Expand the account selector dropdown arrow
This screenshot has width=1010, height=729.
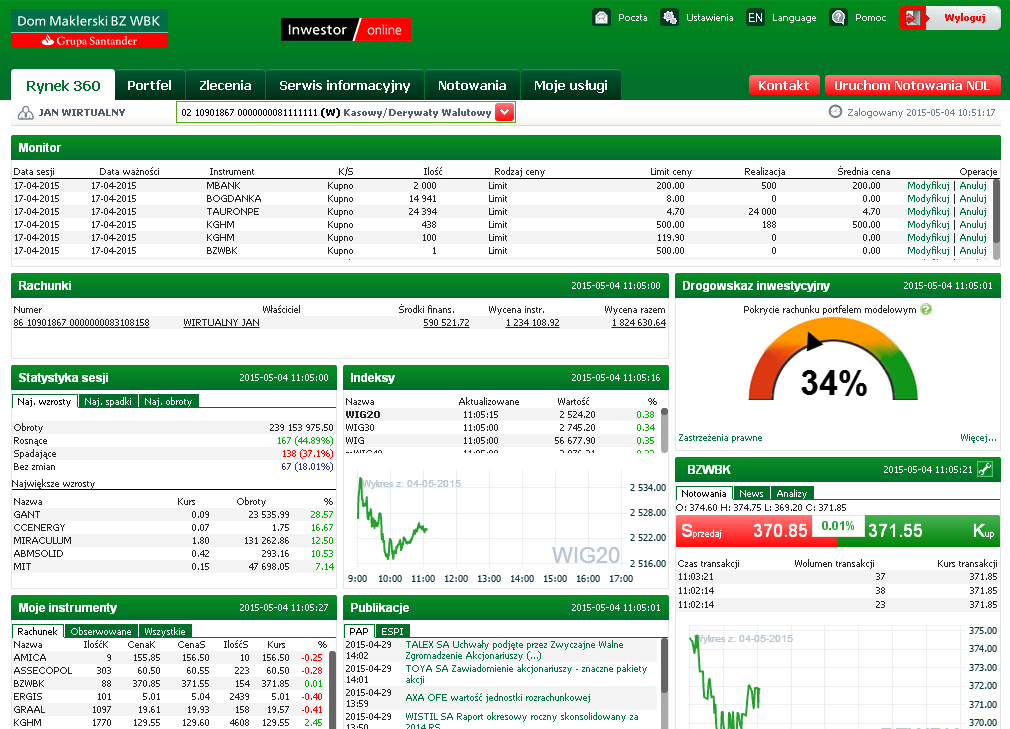(x=504, y=112)
